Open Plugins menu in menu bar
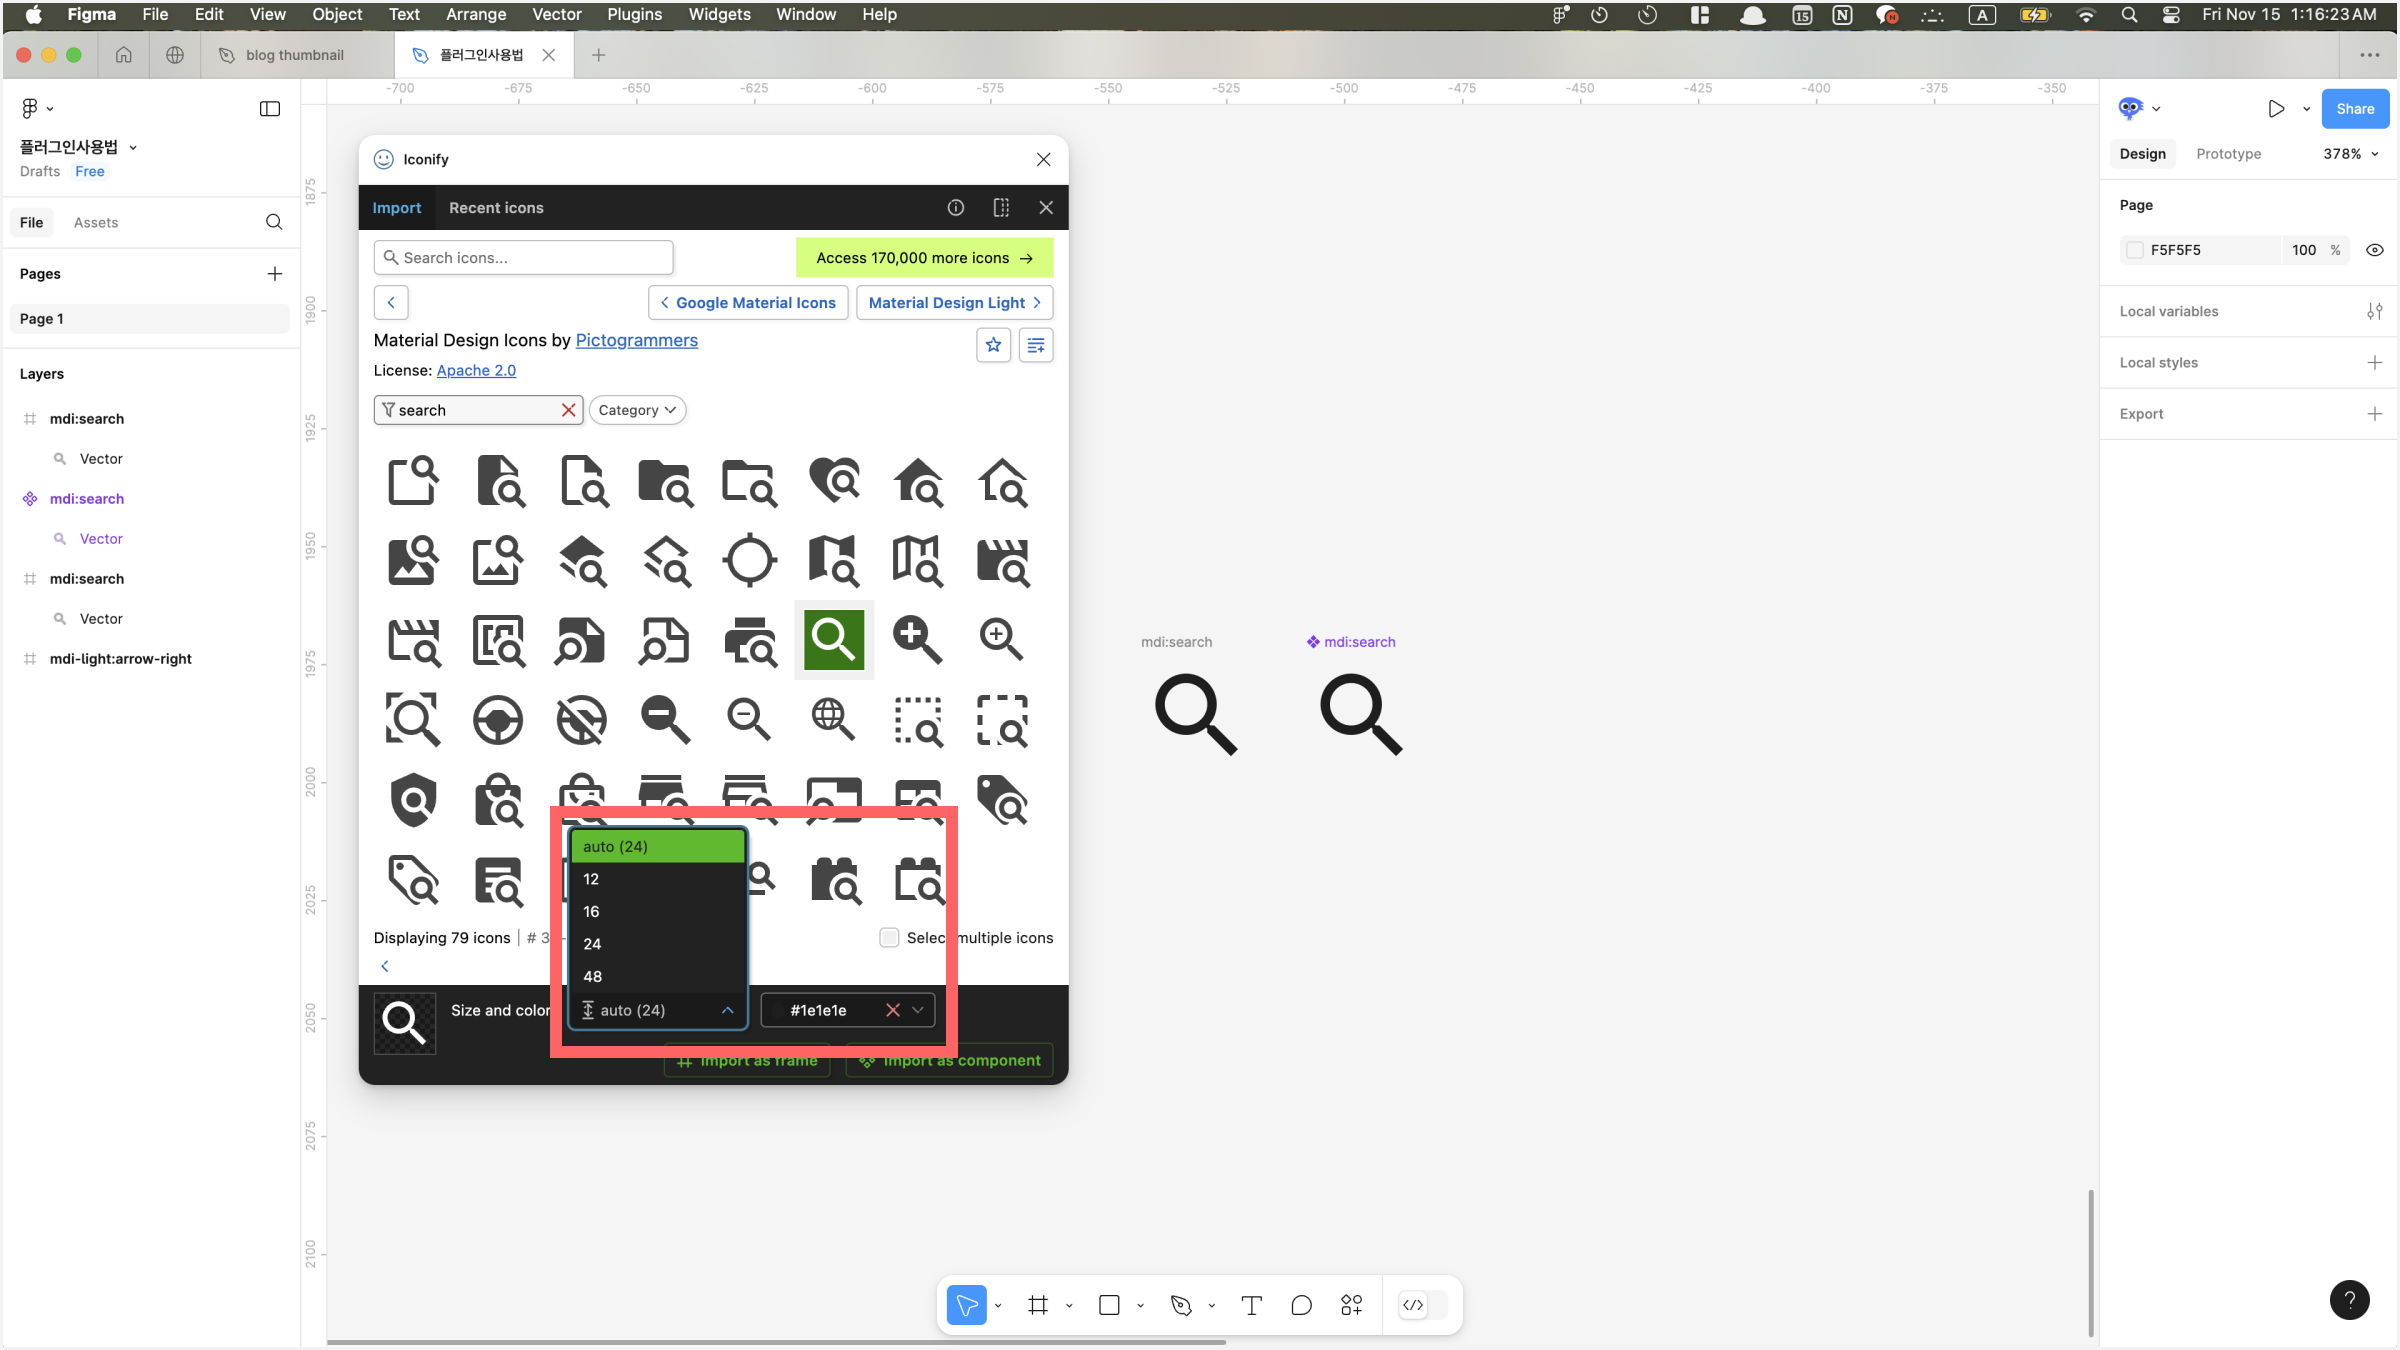The image size is (2400, 1350). [634, 14]
